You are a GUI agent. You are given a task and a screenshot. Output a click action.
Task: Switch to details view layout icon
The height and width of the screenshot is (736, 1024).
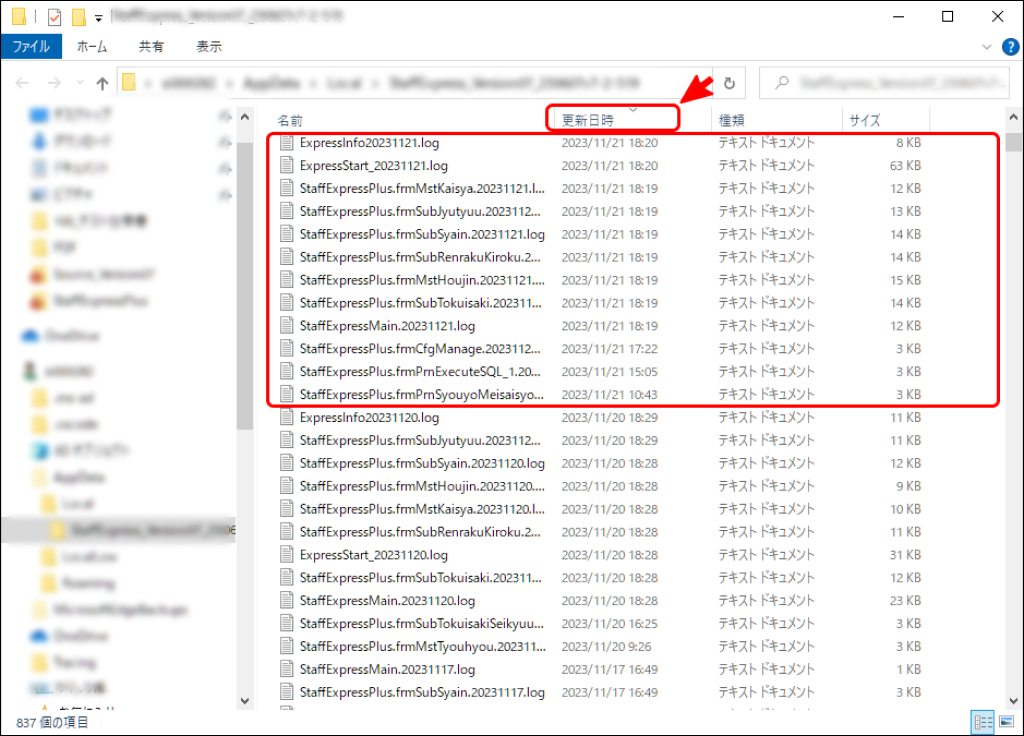(983, 722)
